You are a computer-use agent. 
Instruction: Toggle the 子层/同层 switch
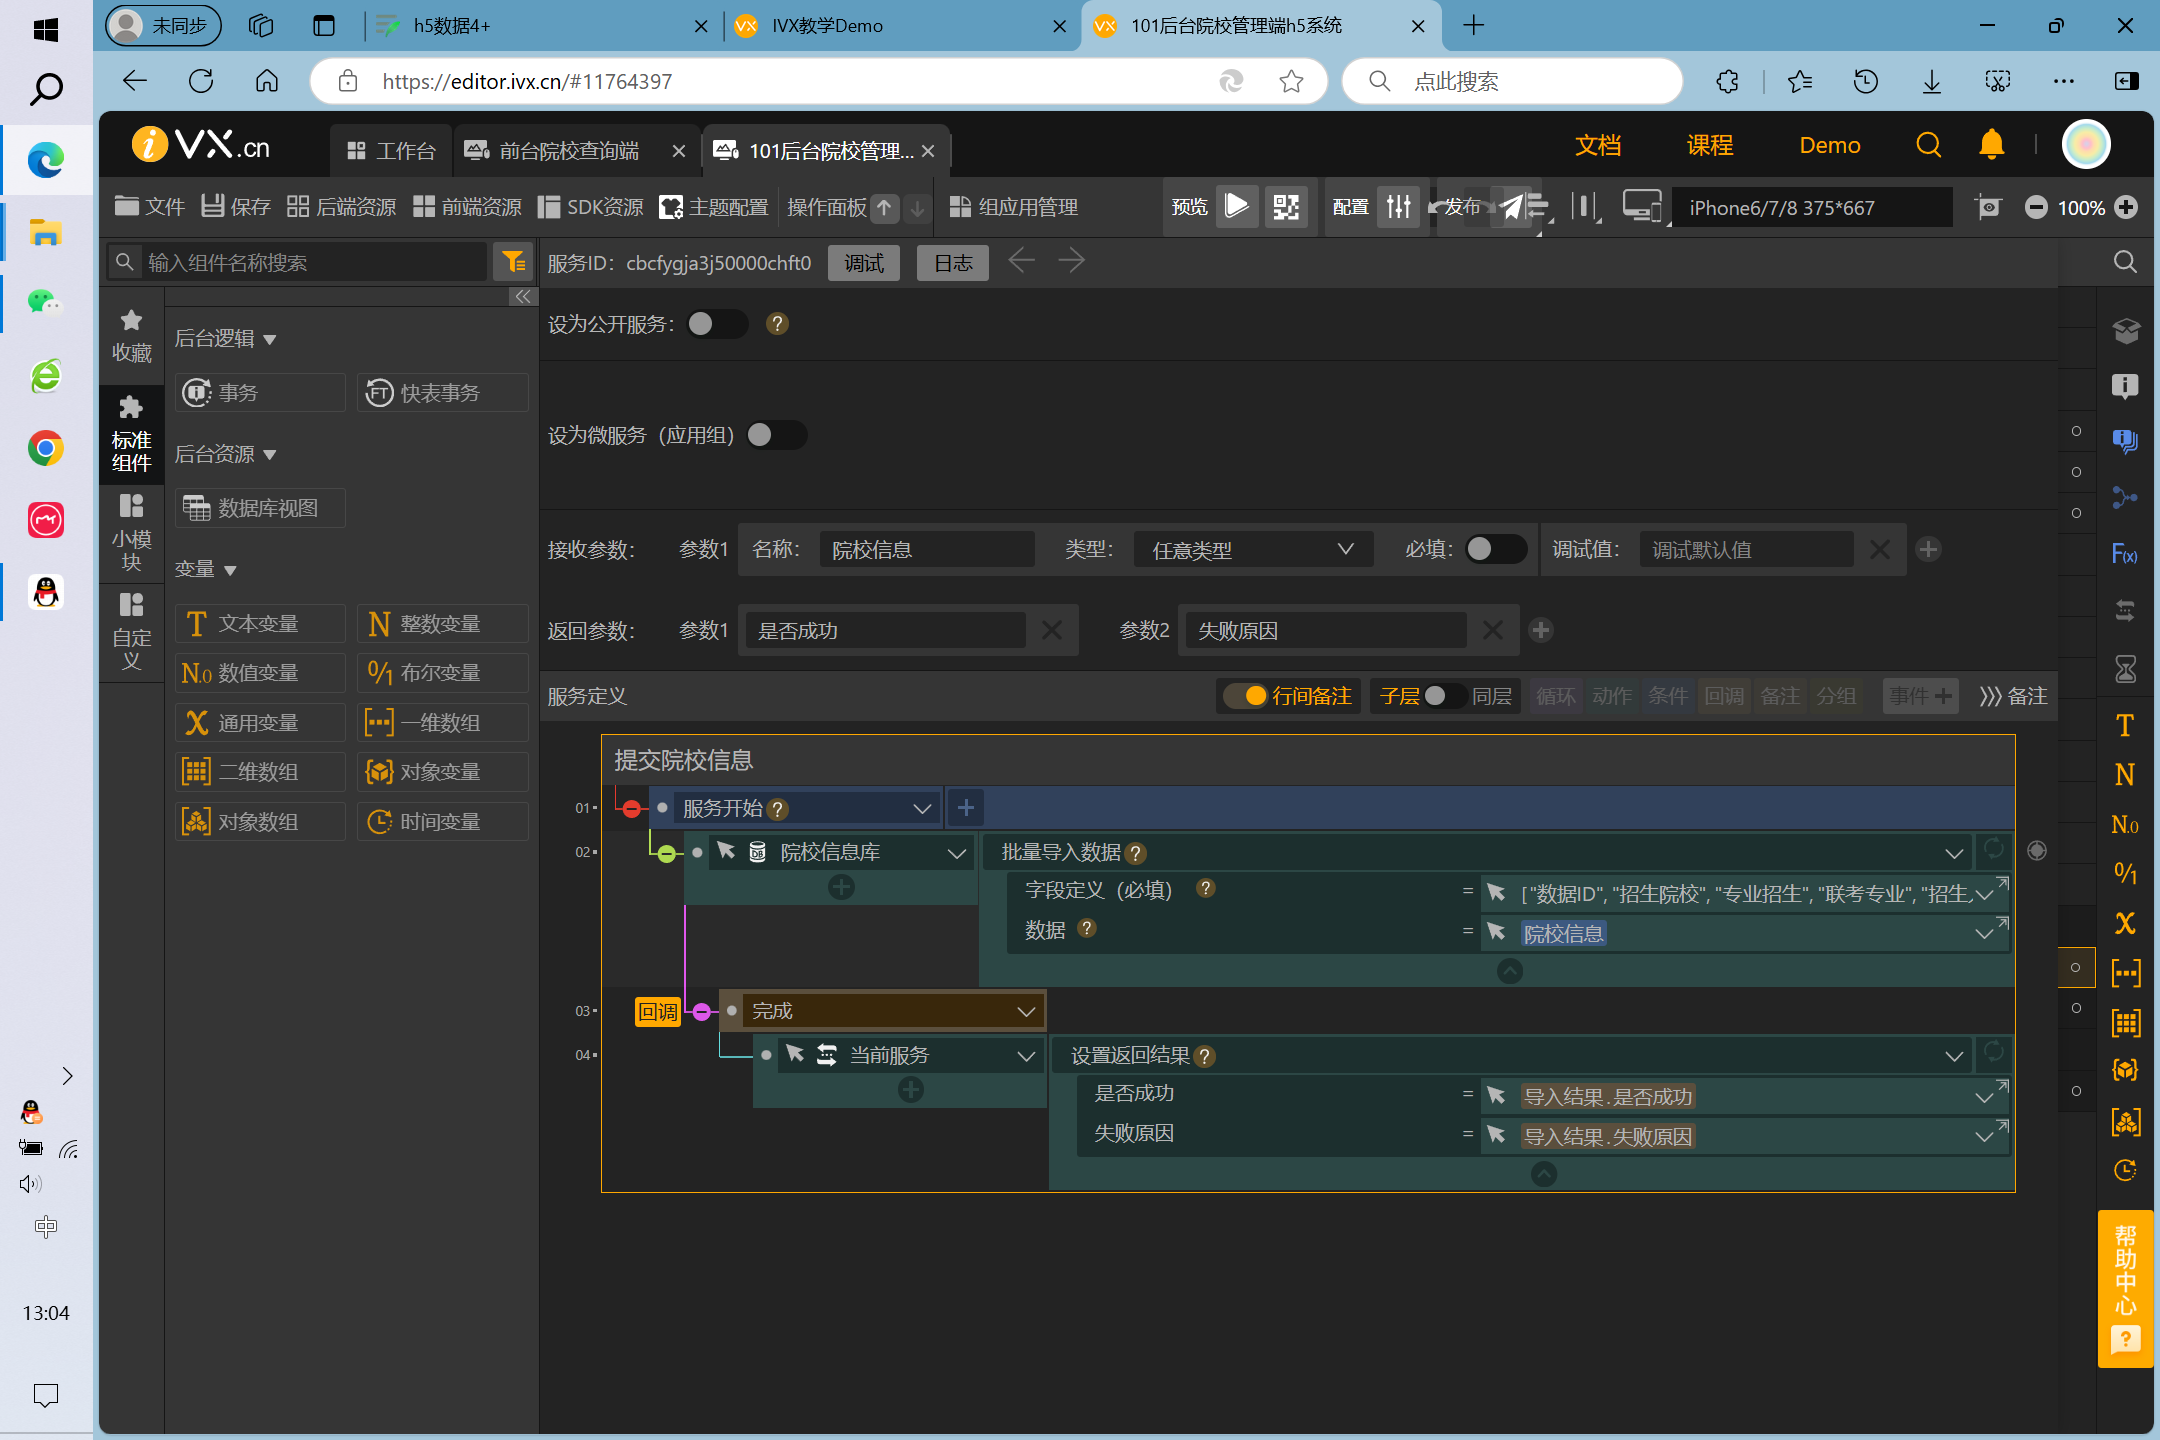[1445, 696]
